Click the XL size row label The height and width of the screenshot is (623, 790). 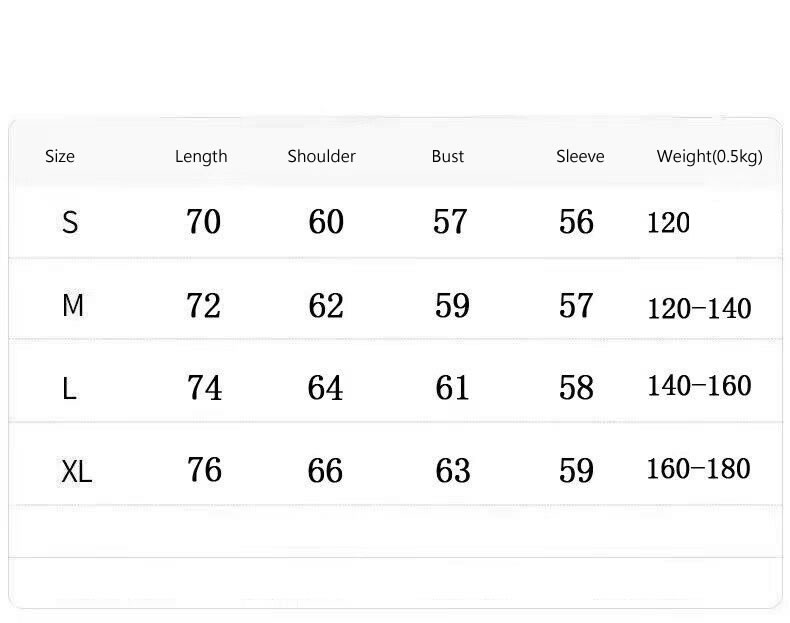click(76, 471)
